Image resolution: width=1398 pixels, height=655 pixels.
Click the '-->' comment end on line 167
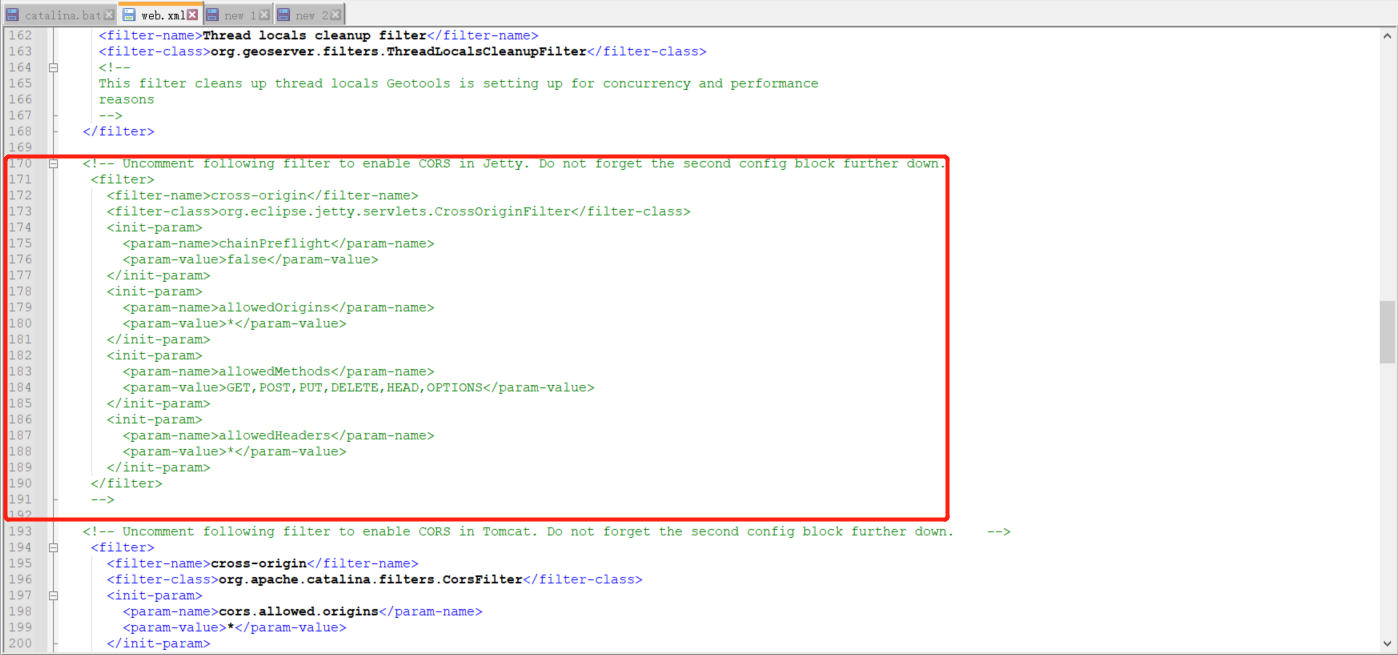pyautogui.click(x=110, y=116)
